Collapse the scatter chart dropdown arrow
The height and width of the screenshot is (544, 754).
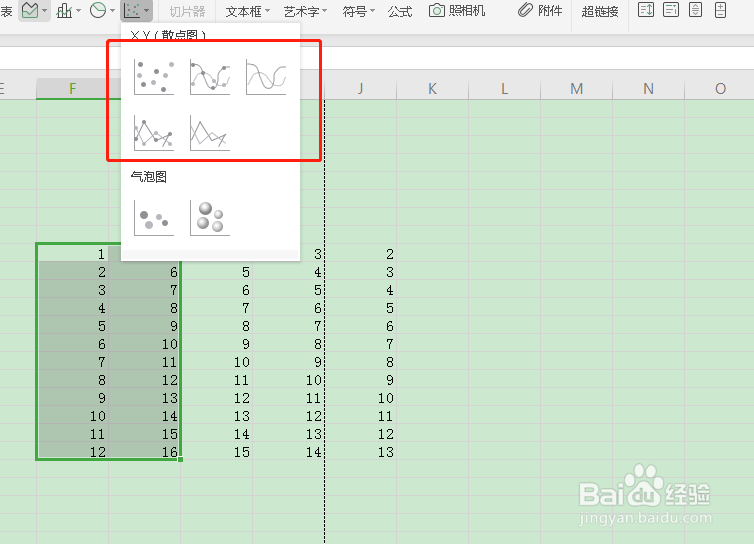[146, 10]
